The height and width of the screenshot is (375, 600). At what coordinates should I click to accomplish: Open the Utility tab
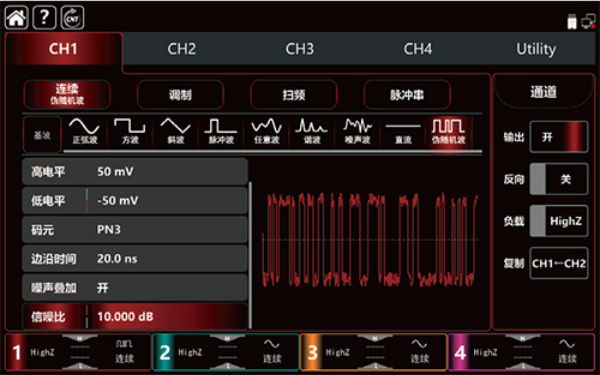click(x=536, y=49)
